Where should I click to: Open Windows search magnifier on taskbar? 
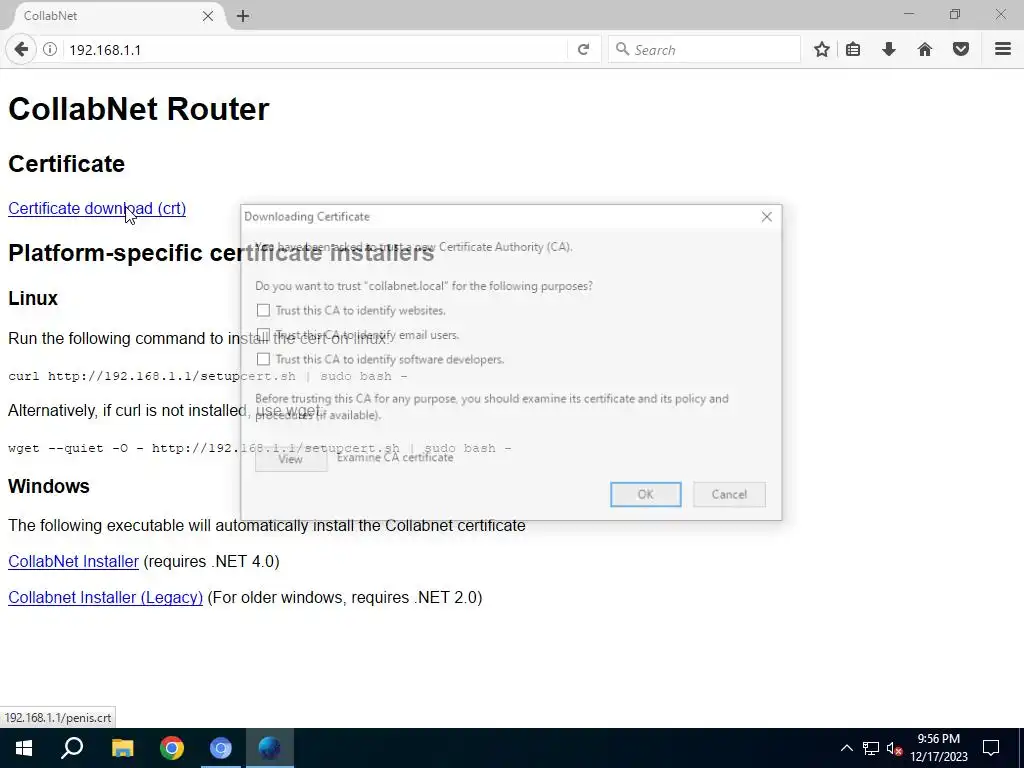pyautogui.click(x=72, y=748)
